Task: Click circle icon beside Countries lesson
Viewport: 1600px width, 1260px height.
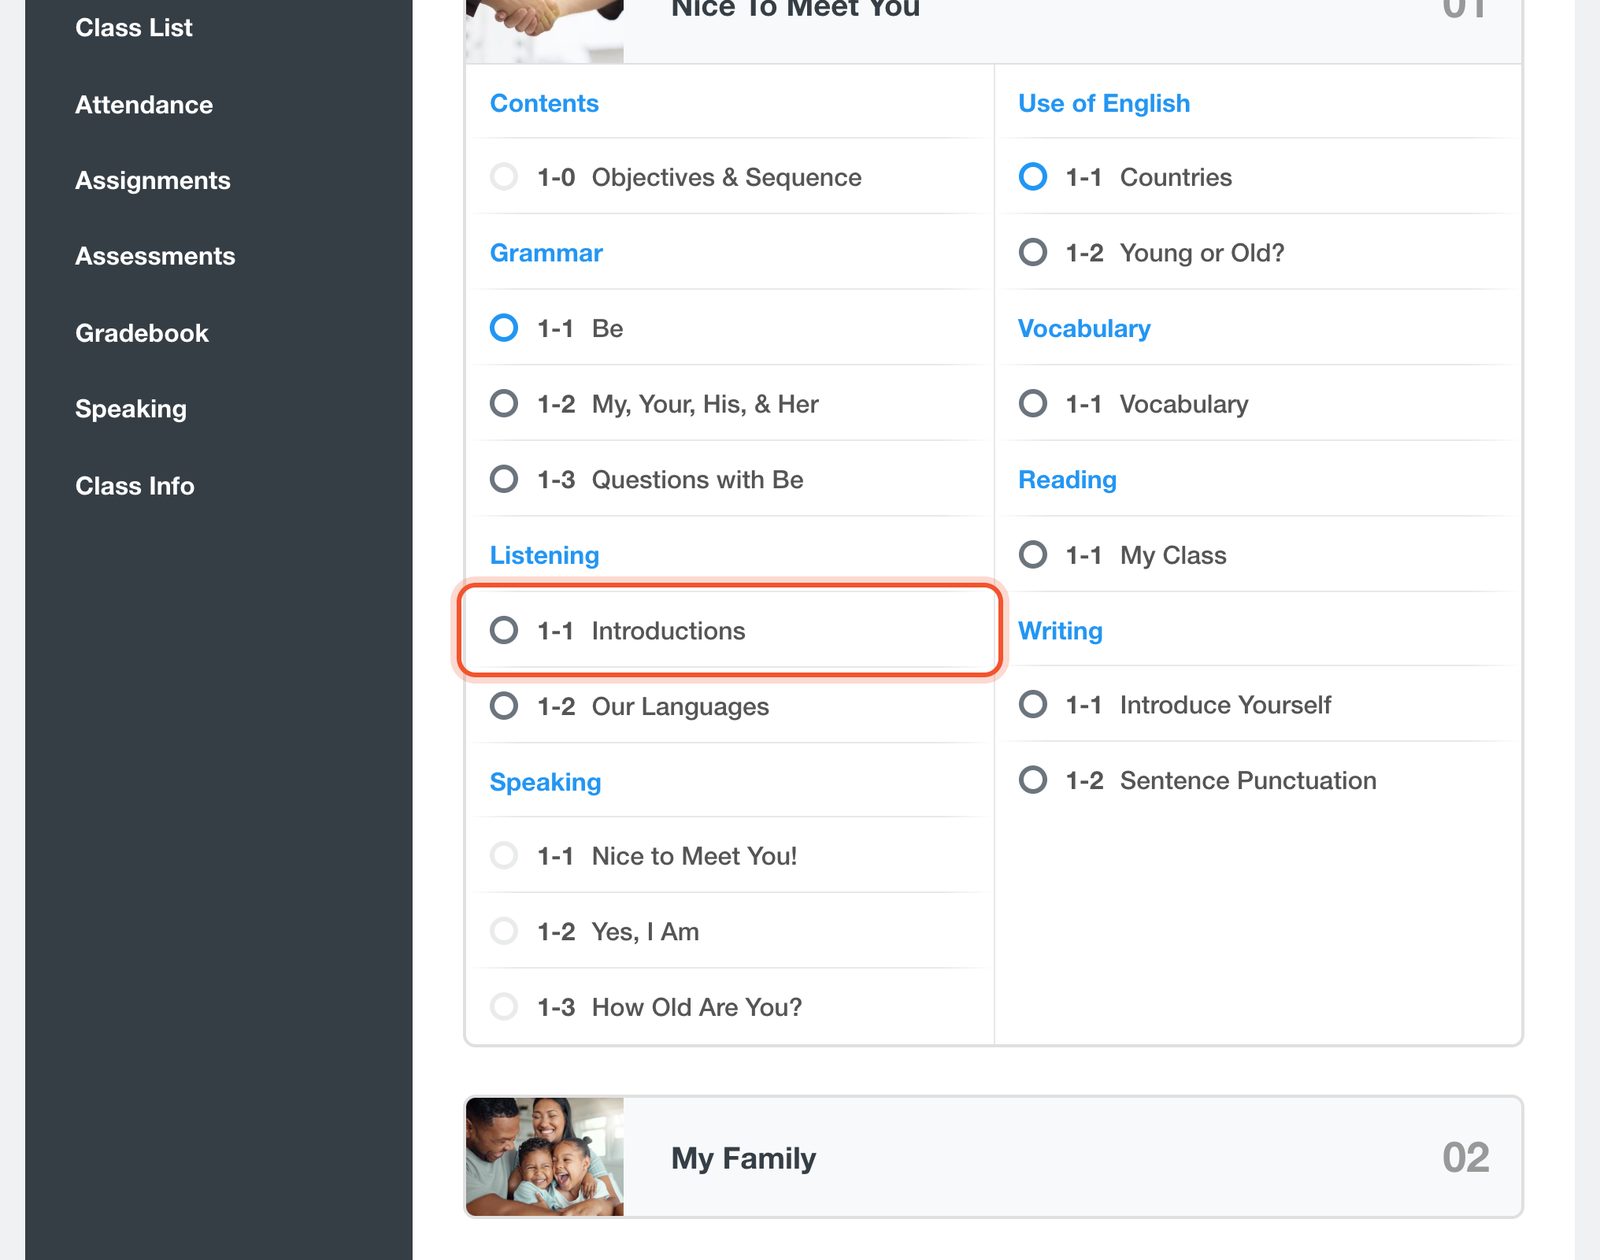Action: pyautogui.click(x=1033, y=177)
